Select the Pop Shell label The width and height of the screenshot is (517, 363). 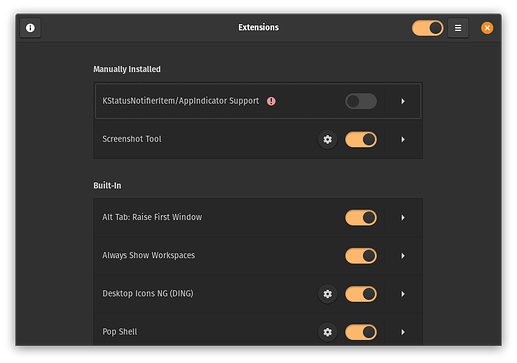coord(120,332)
